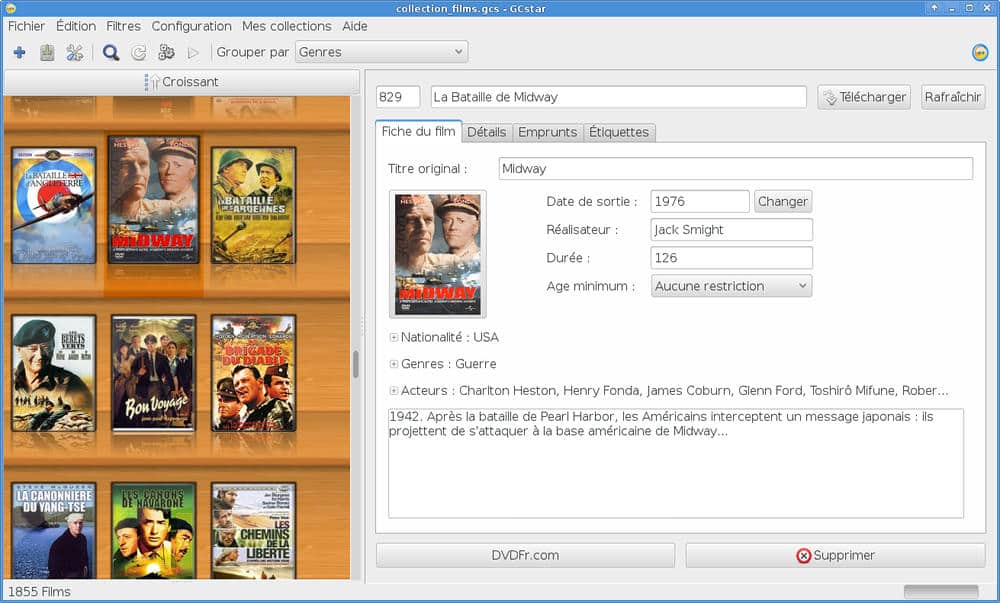The image size is (1000, 603).
Task: Open the Age minimum restriction dropdown
Action: tap(731, 286)
